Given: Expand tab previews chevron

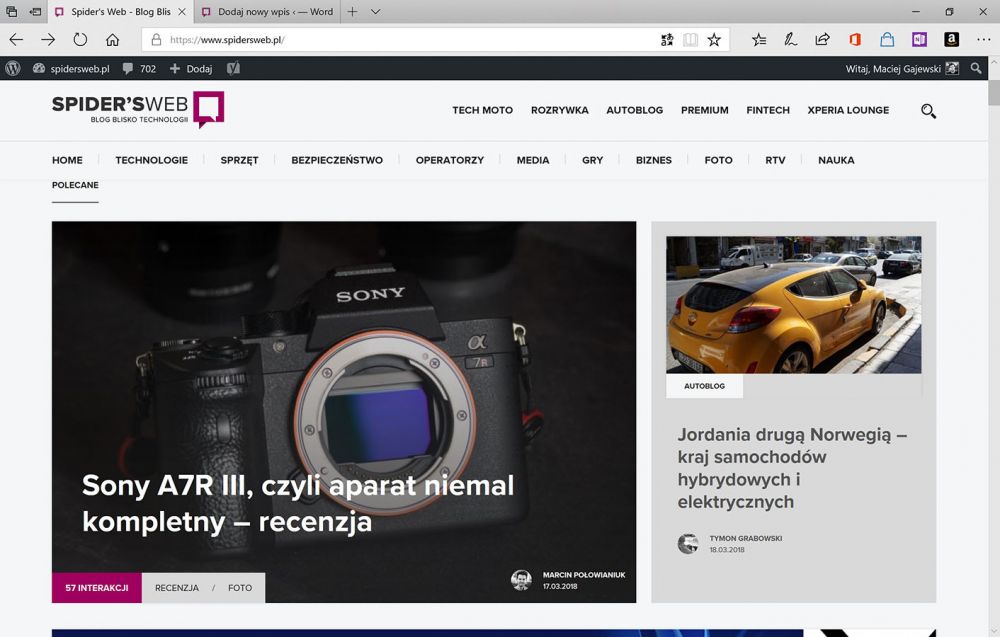Looking at the screenshot, I should [376, 11].
